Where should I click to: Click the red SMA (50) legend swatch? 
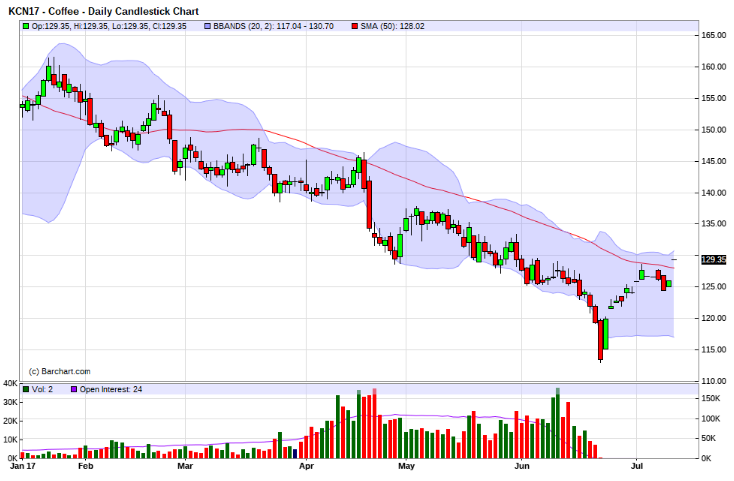355,27
